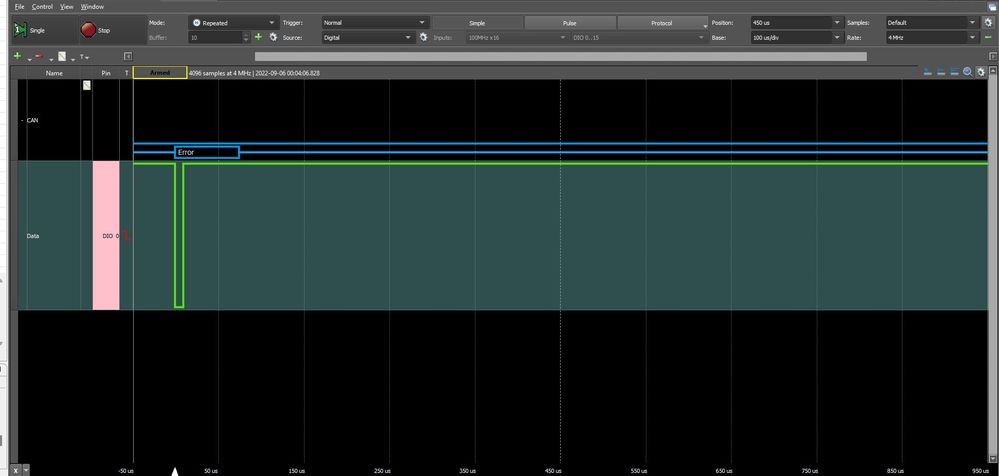The height and width of the screenshot is (476, 999).
Task: Click the green plus to add a signal
Action: (17, 57)
